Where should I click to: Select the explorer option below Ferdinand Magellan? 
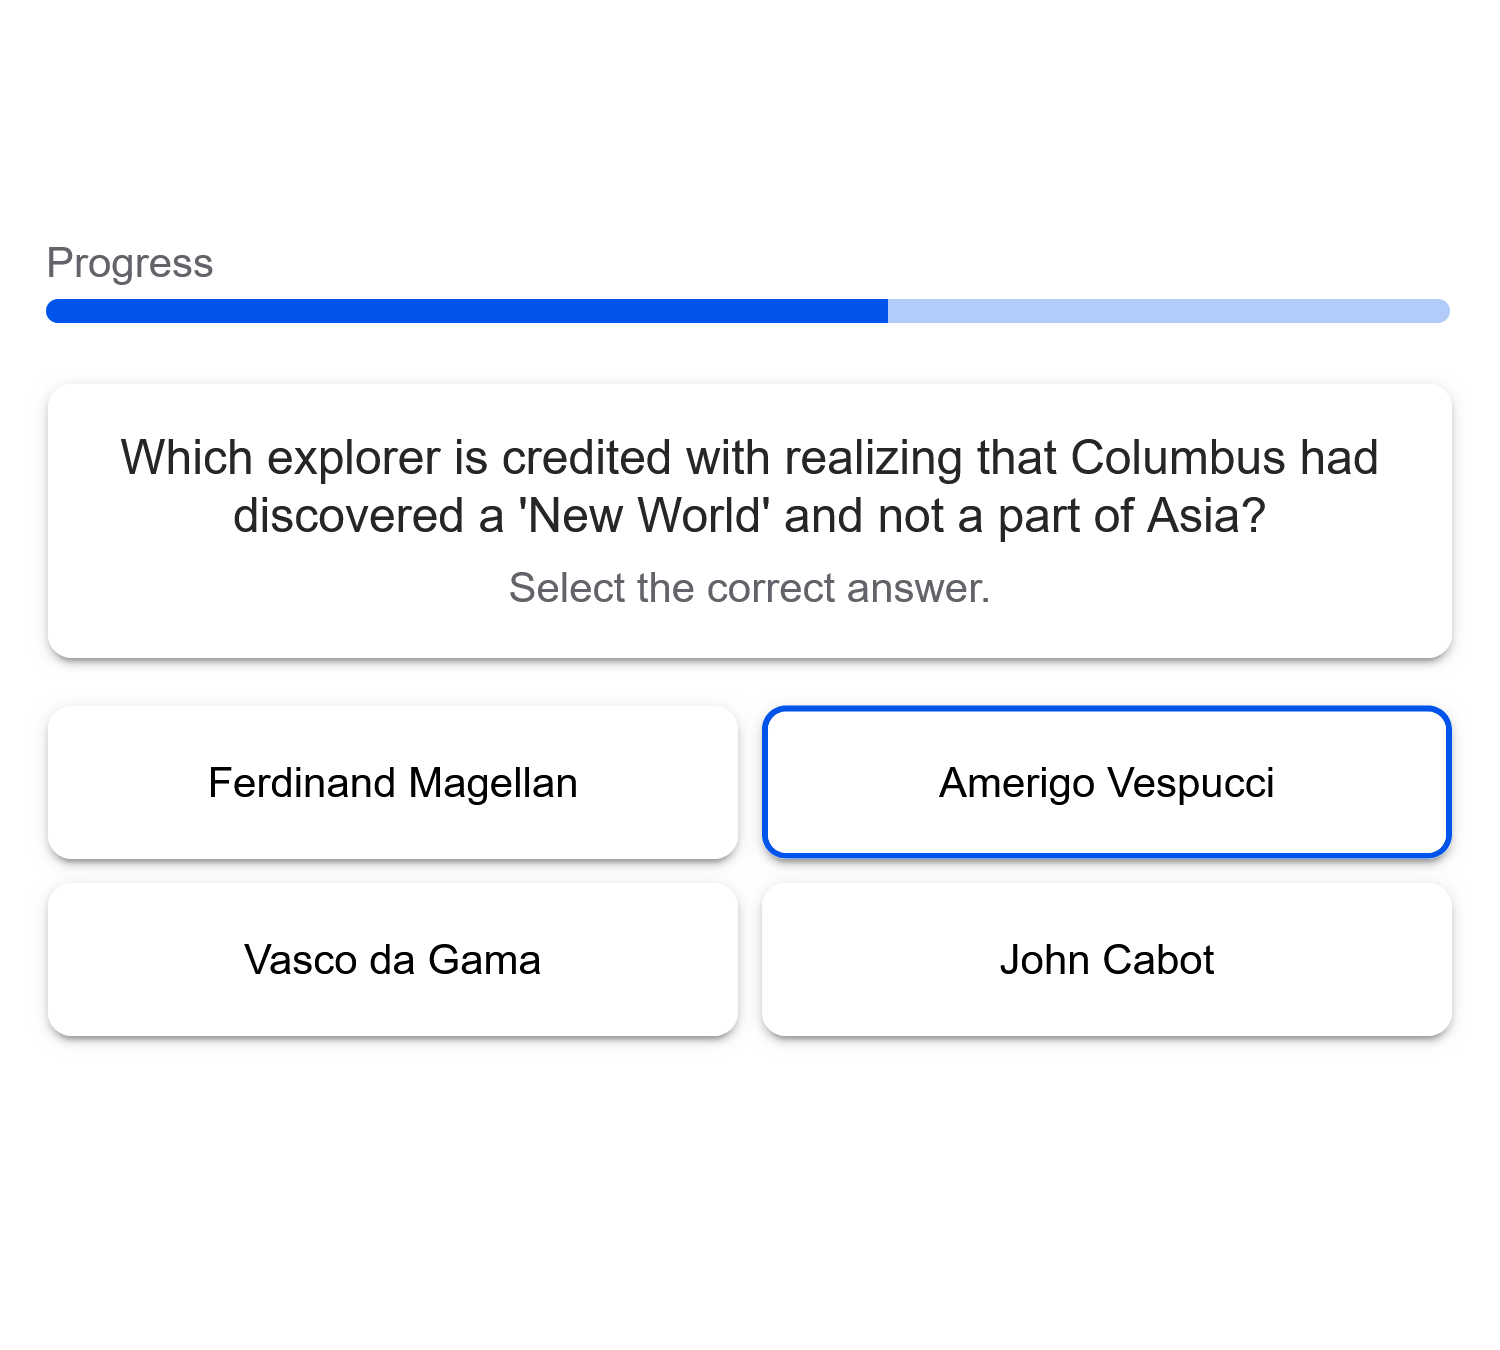point(393,959)
